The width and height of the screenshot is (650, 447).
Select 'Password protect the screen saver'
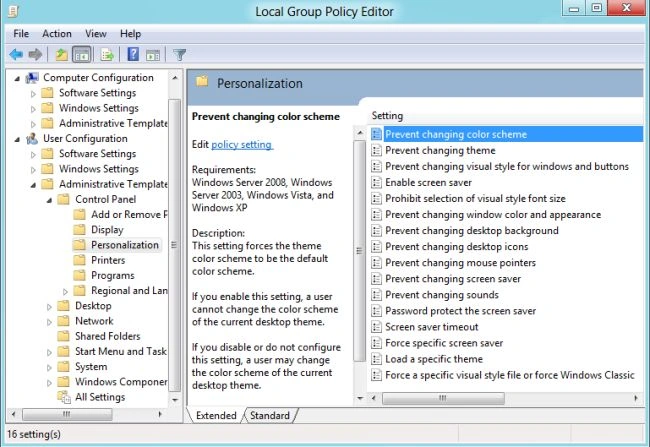click(x=460, y=311)
